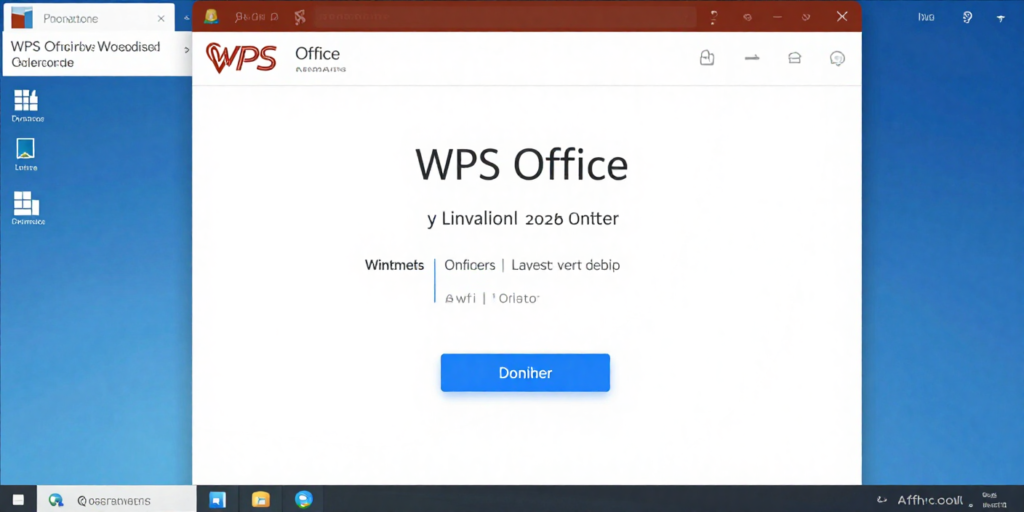Click the Orilato text
This screenshot has width=1024, height=512.
pos(516,298)
